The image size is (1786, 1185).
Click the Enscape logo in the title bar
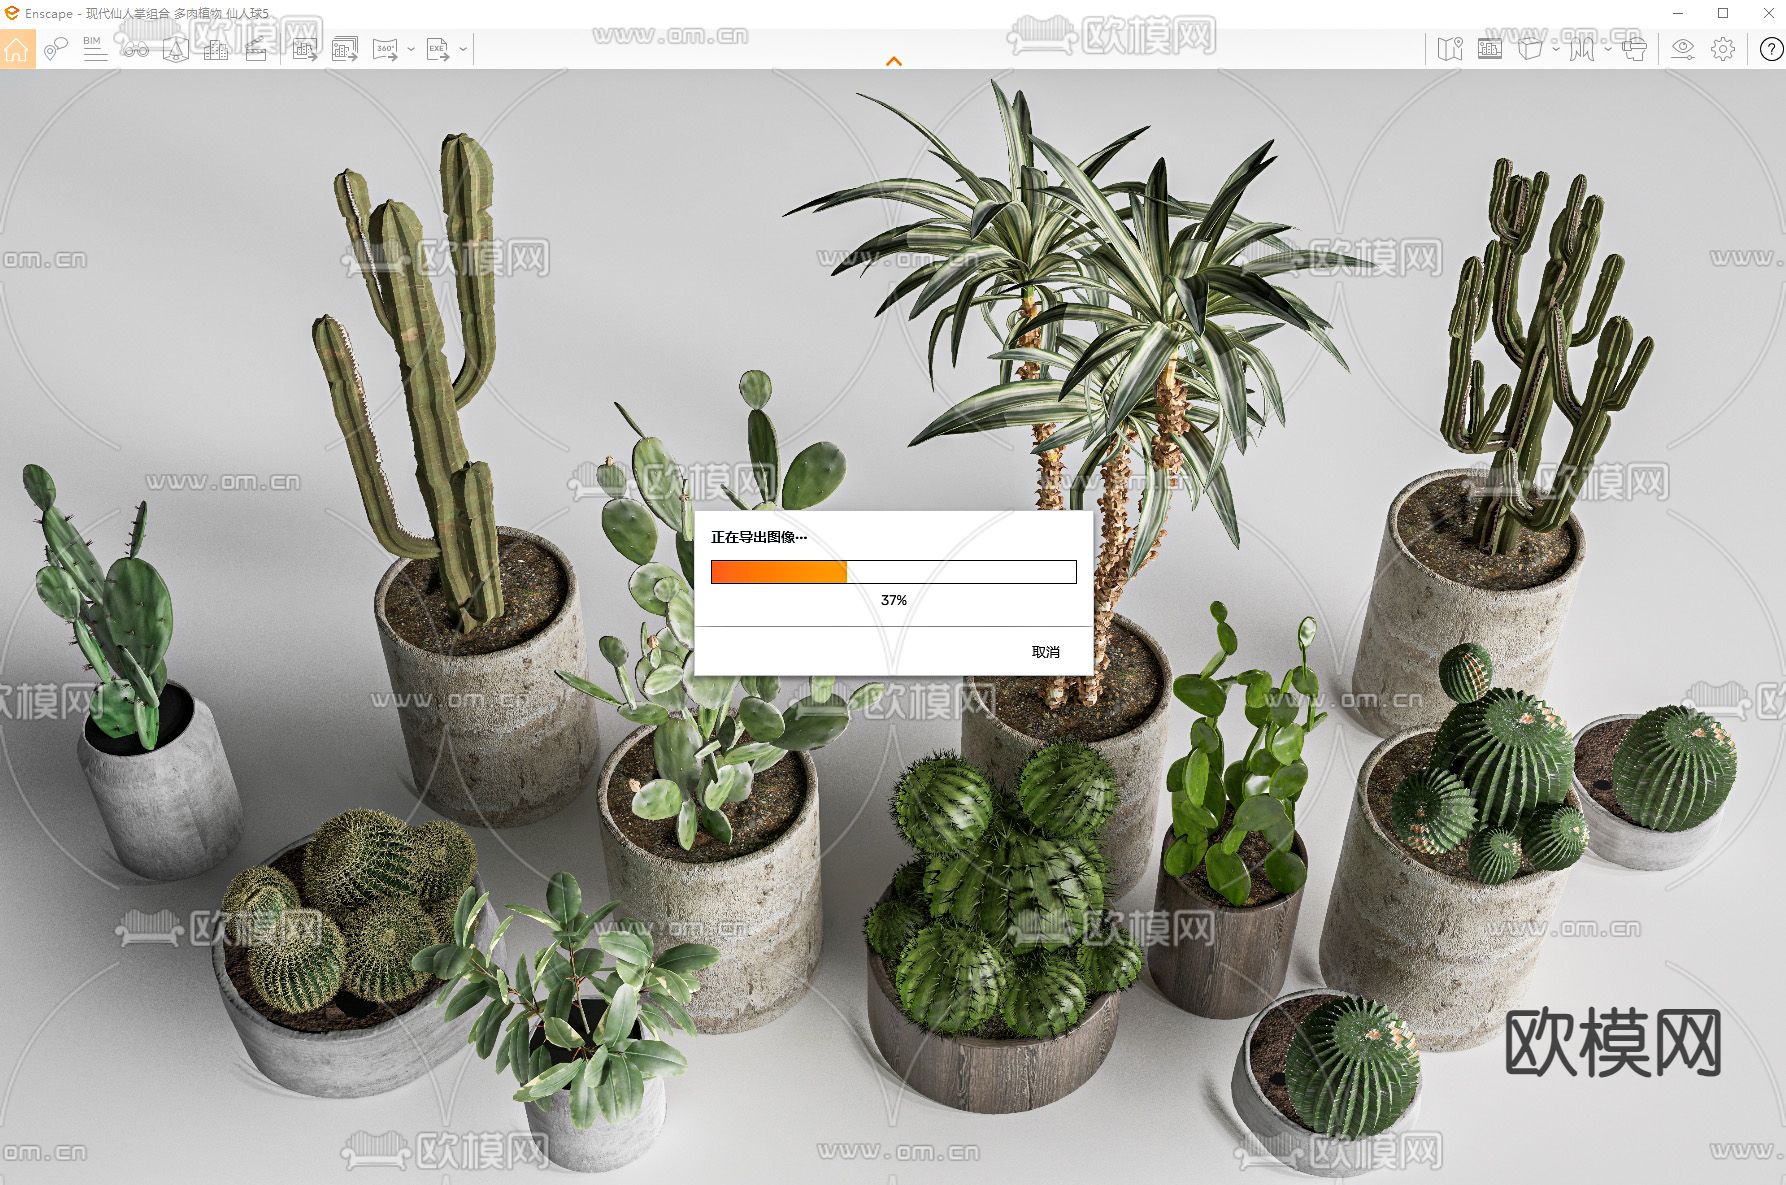coord(12,13)
